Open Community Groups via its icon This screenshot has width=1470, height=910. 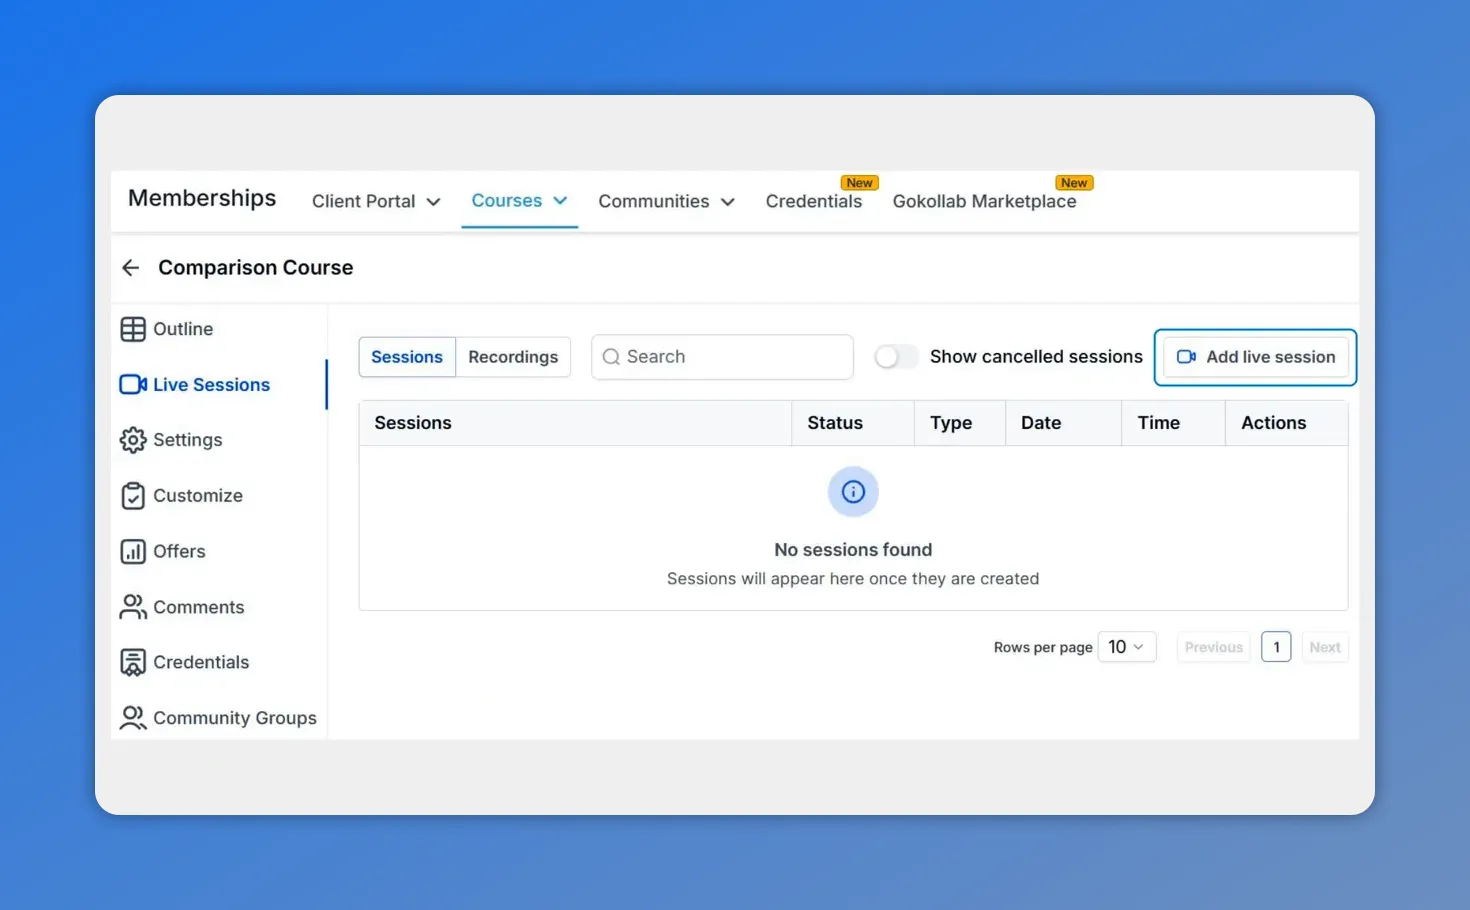click(134, 717)
